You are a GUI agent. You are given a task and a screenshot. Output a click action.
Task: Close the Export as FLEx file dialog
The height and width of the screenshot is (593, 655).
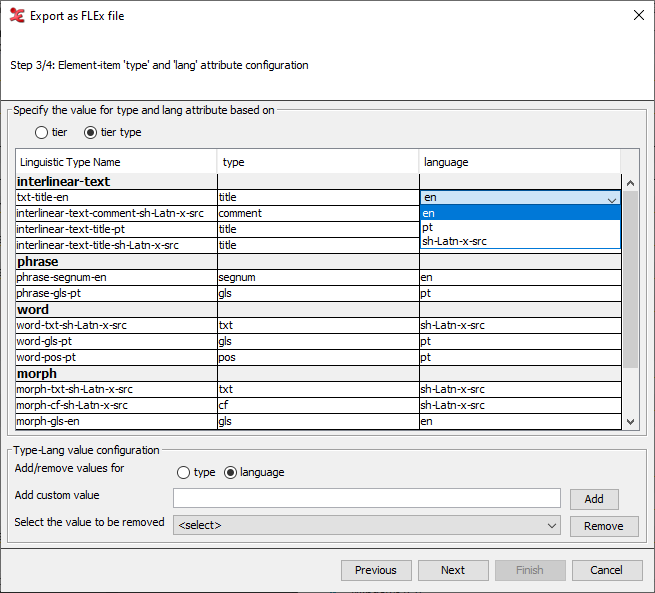click(638, 16)
